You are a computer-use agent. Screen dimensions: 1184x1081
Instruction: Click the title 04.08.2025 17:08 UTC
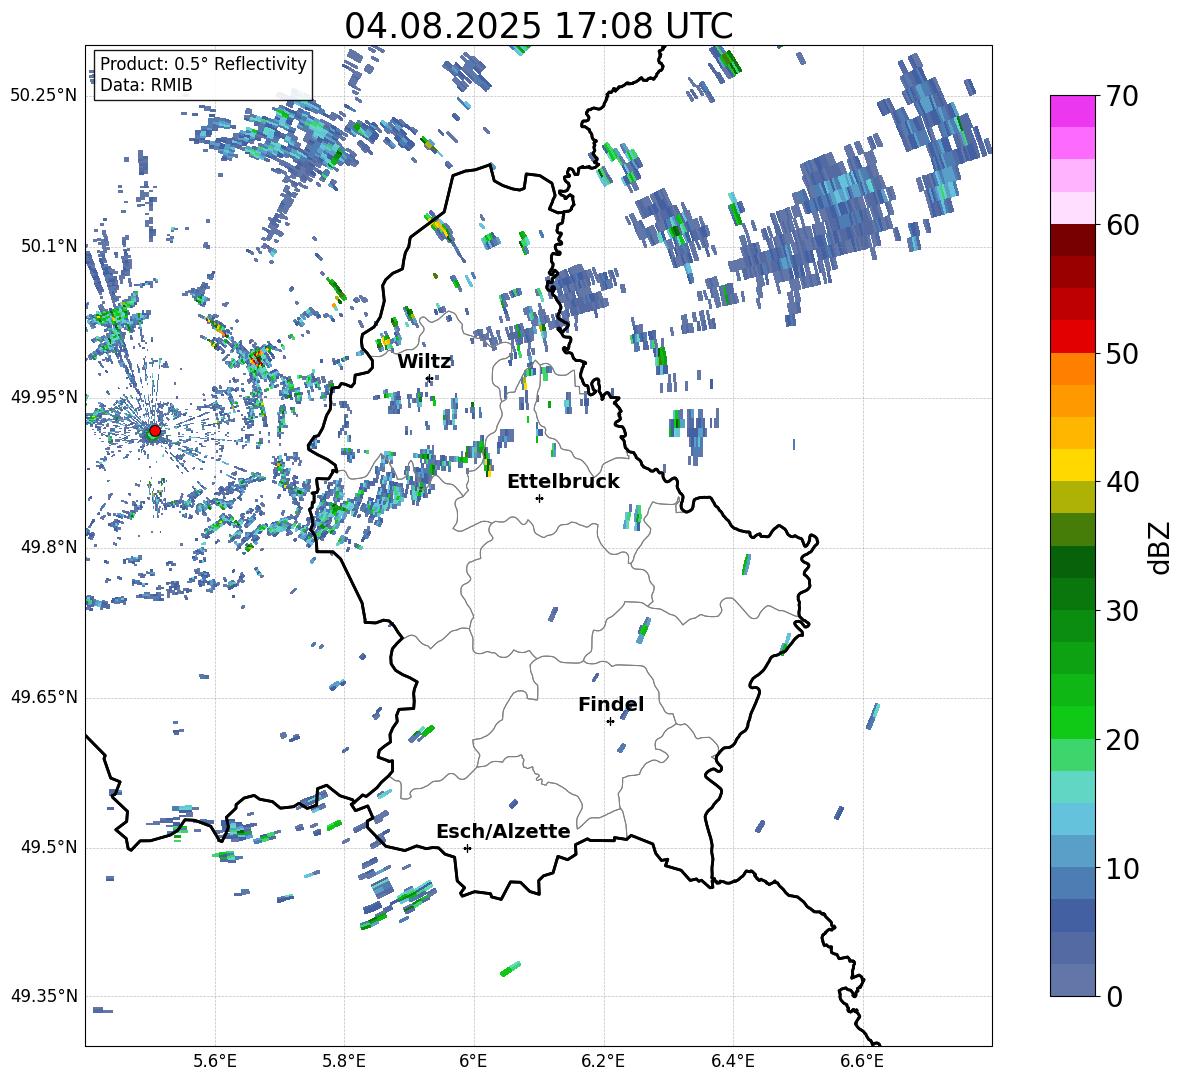[x=538, y=26]
